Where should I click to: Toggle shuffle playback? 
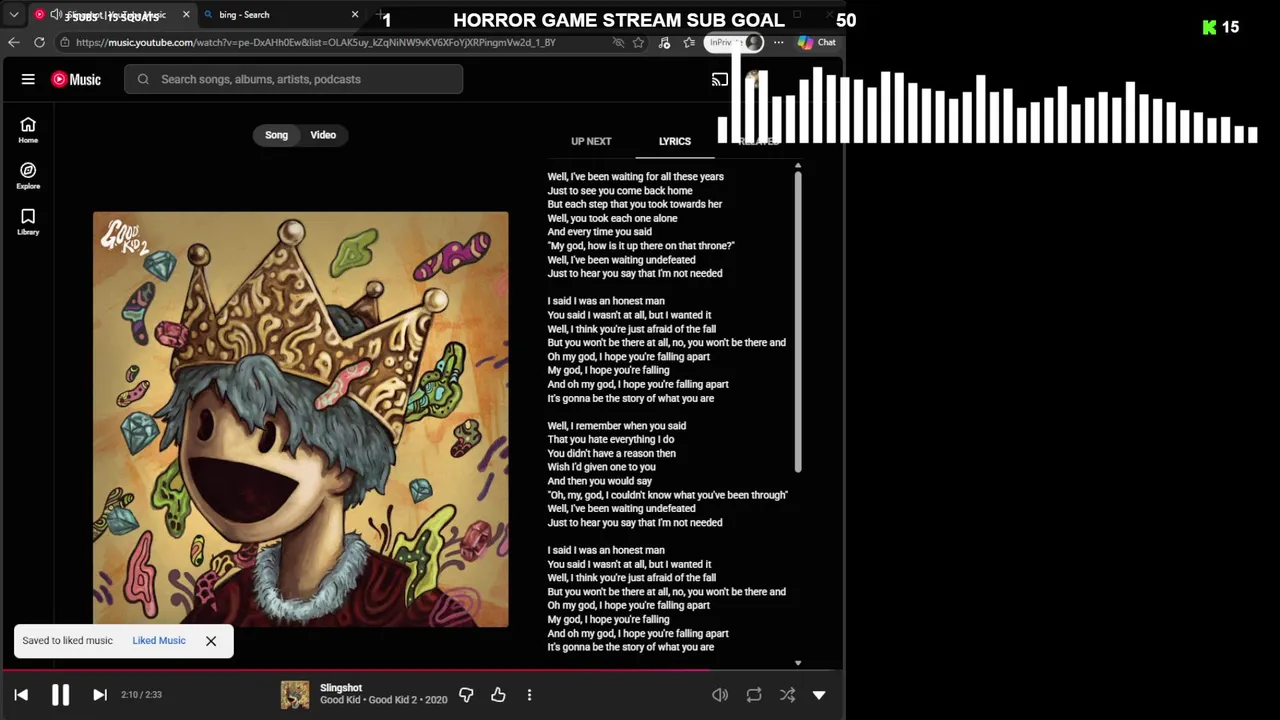coord(788,694)
